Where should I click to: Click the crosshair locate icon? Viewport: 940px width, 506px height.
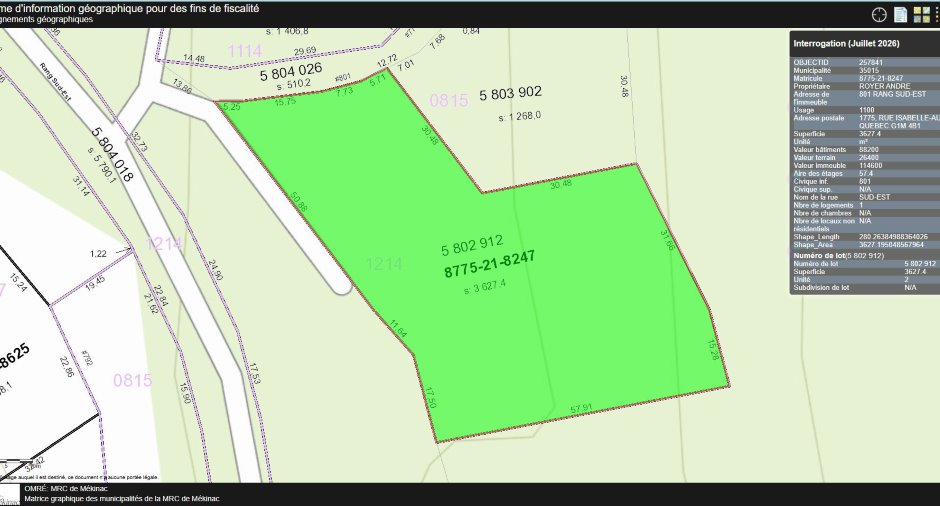click(879, 15)
